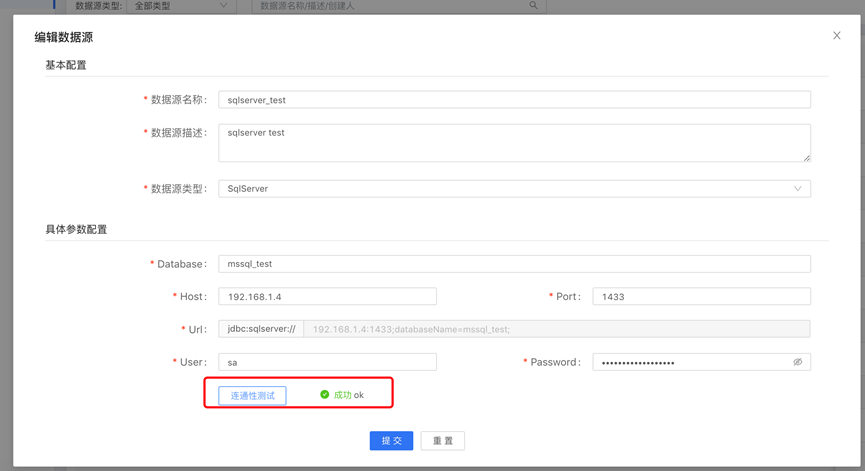Click the green success check icon
Image resolution: width=865 pixels, height=471 pixels.
click(x=324, y=395)
